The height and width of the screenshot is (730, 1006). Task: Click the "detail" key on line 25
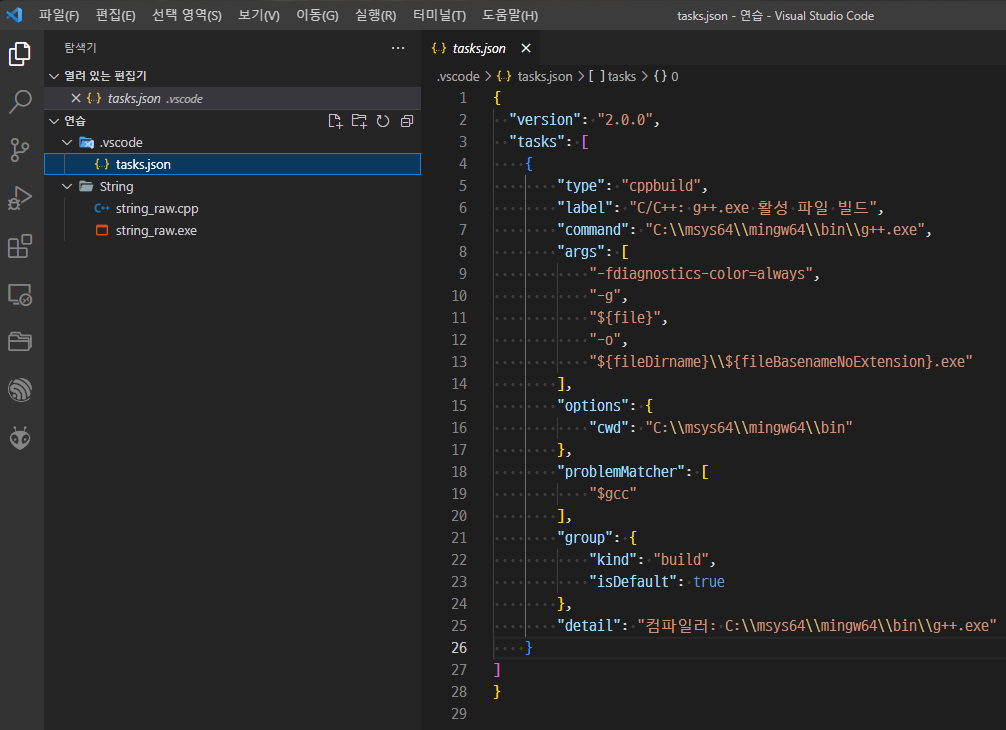coord(589,625)
